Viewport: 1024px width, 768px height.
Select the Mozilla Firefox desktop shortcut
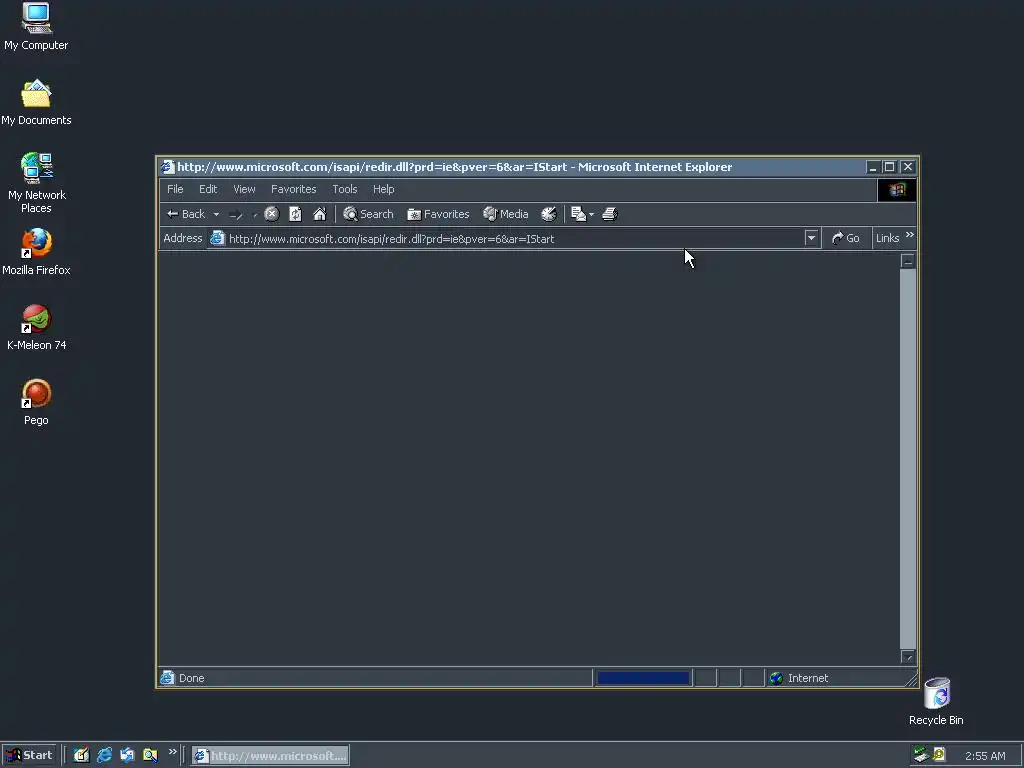coord(36,252)
